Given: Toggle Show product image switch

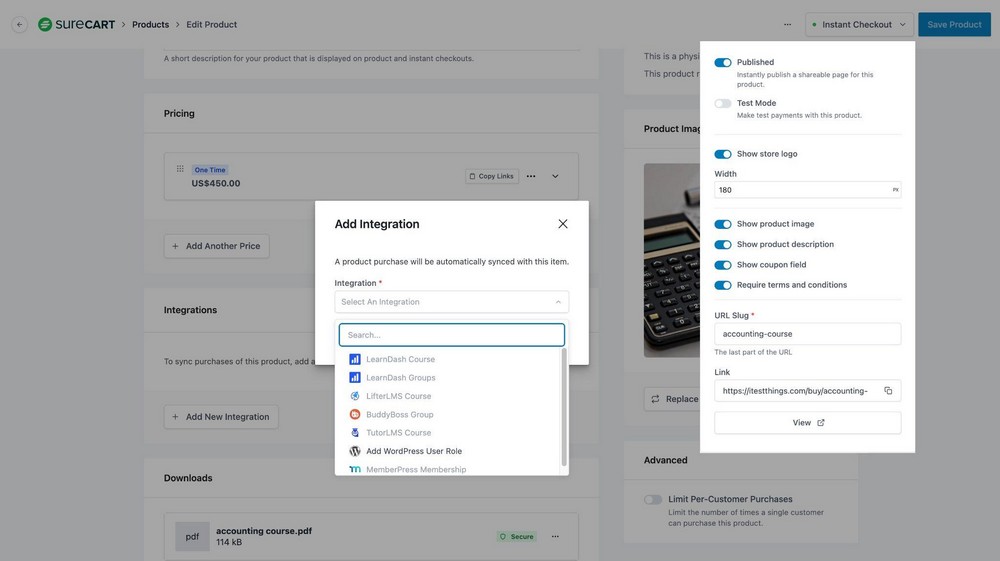Looking at the screenshot, I should tap(723, 224).
